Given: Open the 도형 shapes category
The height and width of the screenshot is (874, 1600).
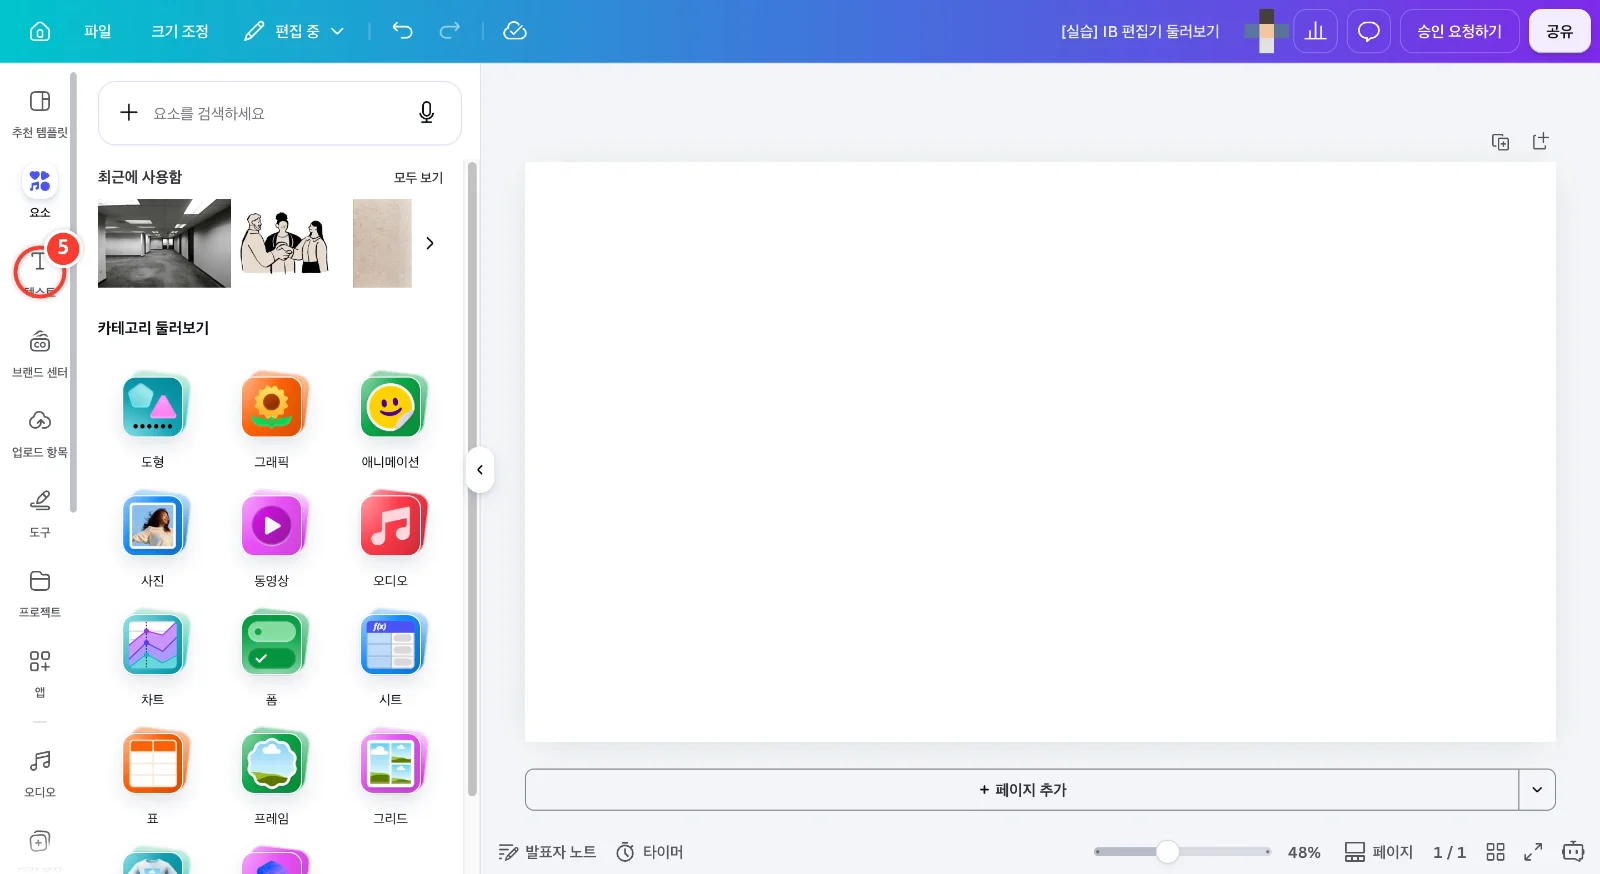Looking at the screenshot, I should (x=153, y=420).
